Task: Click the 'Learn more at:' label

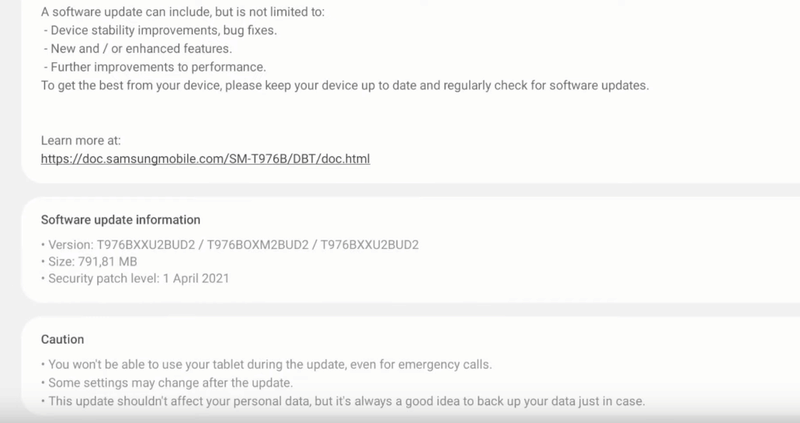Action: pyautogui.click(x=80, y=140)
